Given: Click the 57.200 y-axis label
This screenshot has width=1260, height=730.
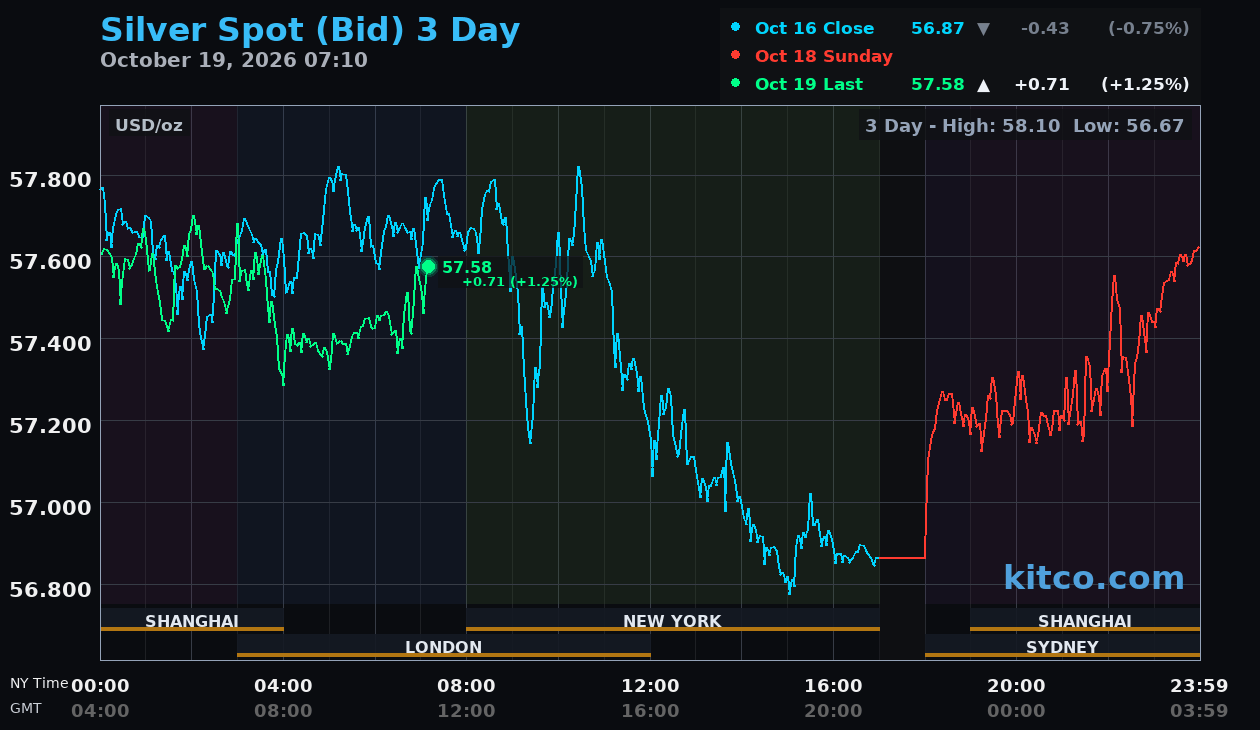Looking at the screenshot, I should pos(50,425).
